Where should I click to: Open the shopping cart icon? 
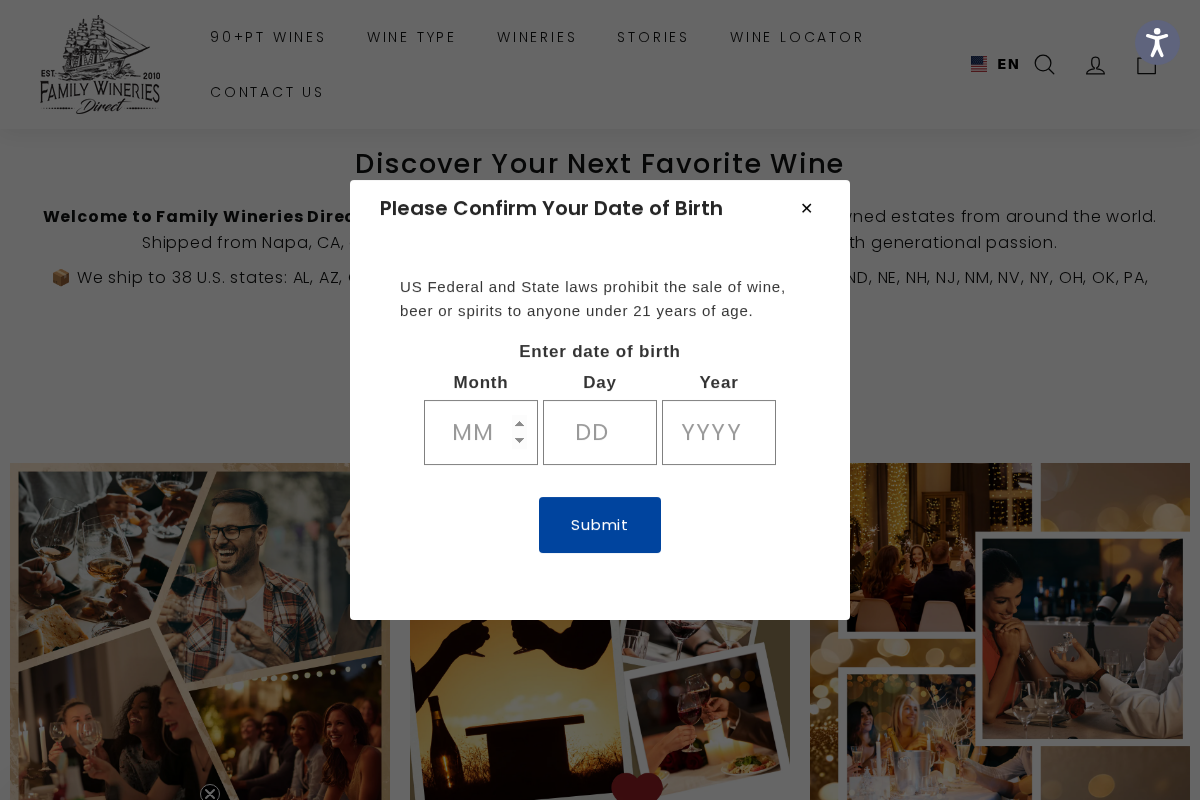1146,65
